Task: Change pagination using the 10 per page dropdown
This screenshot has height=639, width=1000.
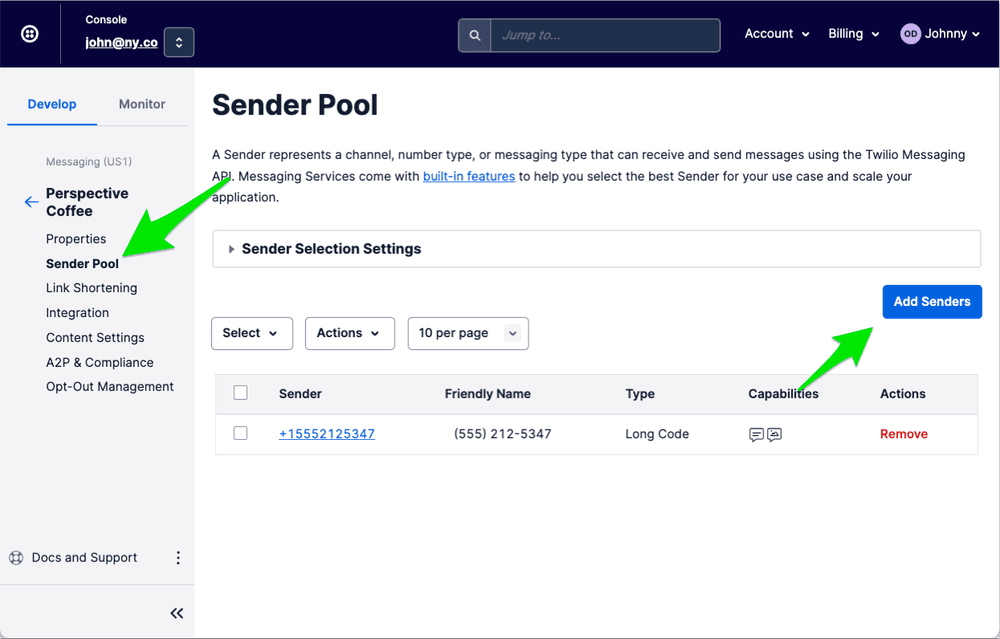Action: (x=467, y=333)
